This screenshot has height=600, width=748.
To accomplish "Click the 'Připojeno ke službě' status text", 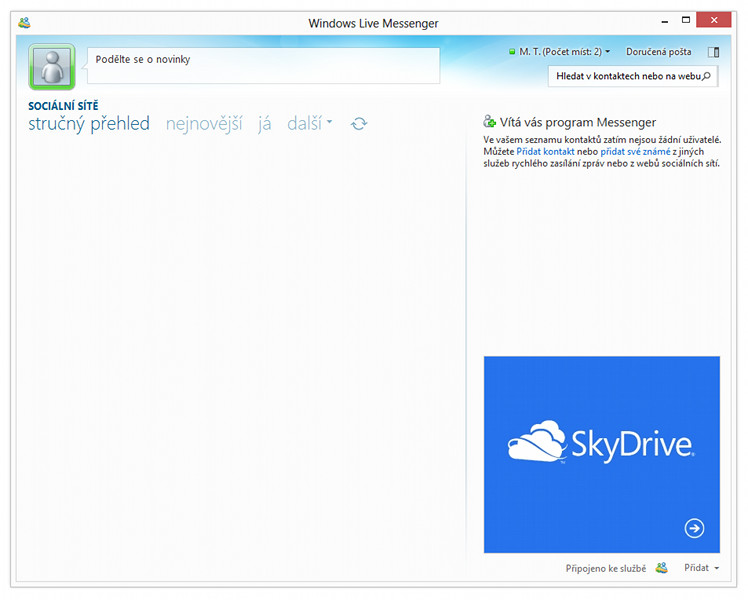I will [x=605, y=568].
